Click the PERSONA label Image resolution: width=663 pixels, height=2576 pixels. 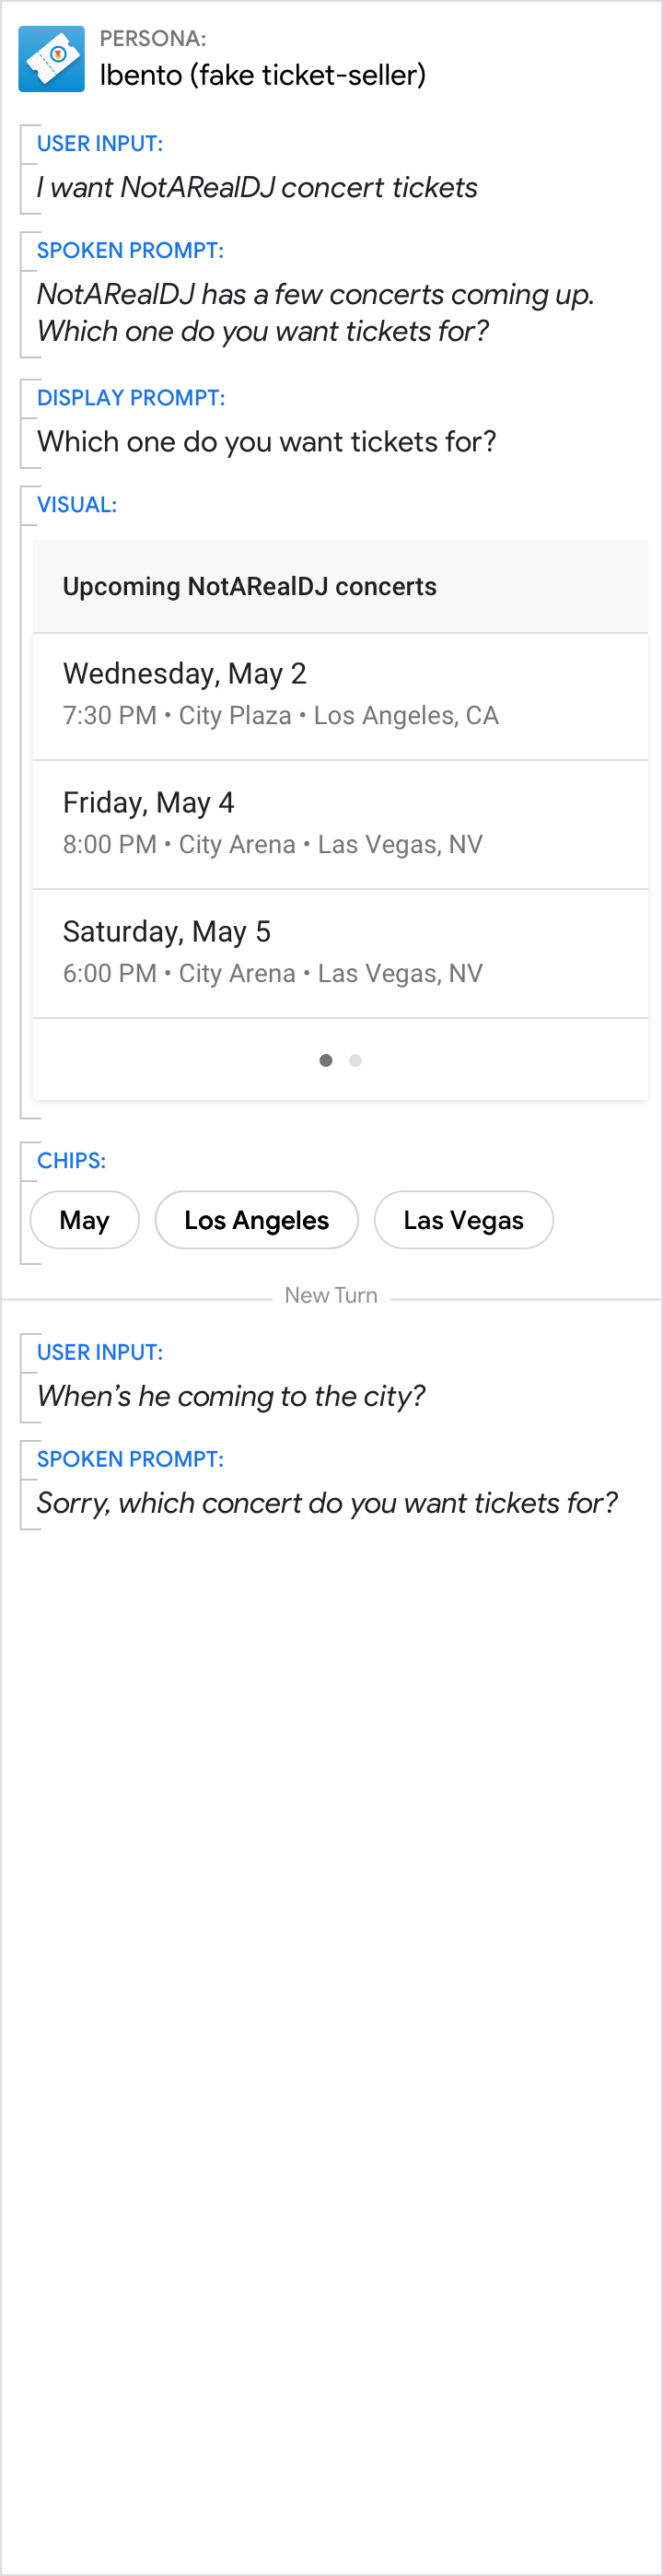(x=153, y=39)
